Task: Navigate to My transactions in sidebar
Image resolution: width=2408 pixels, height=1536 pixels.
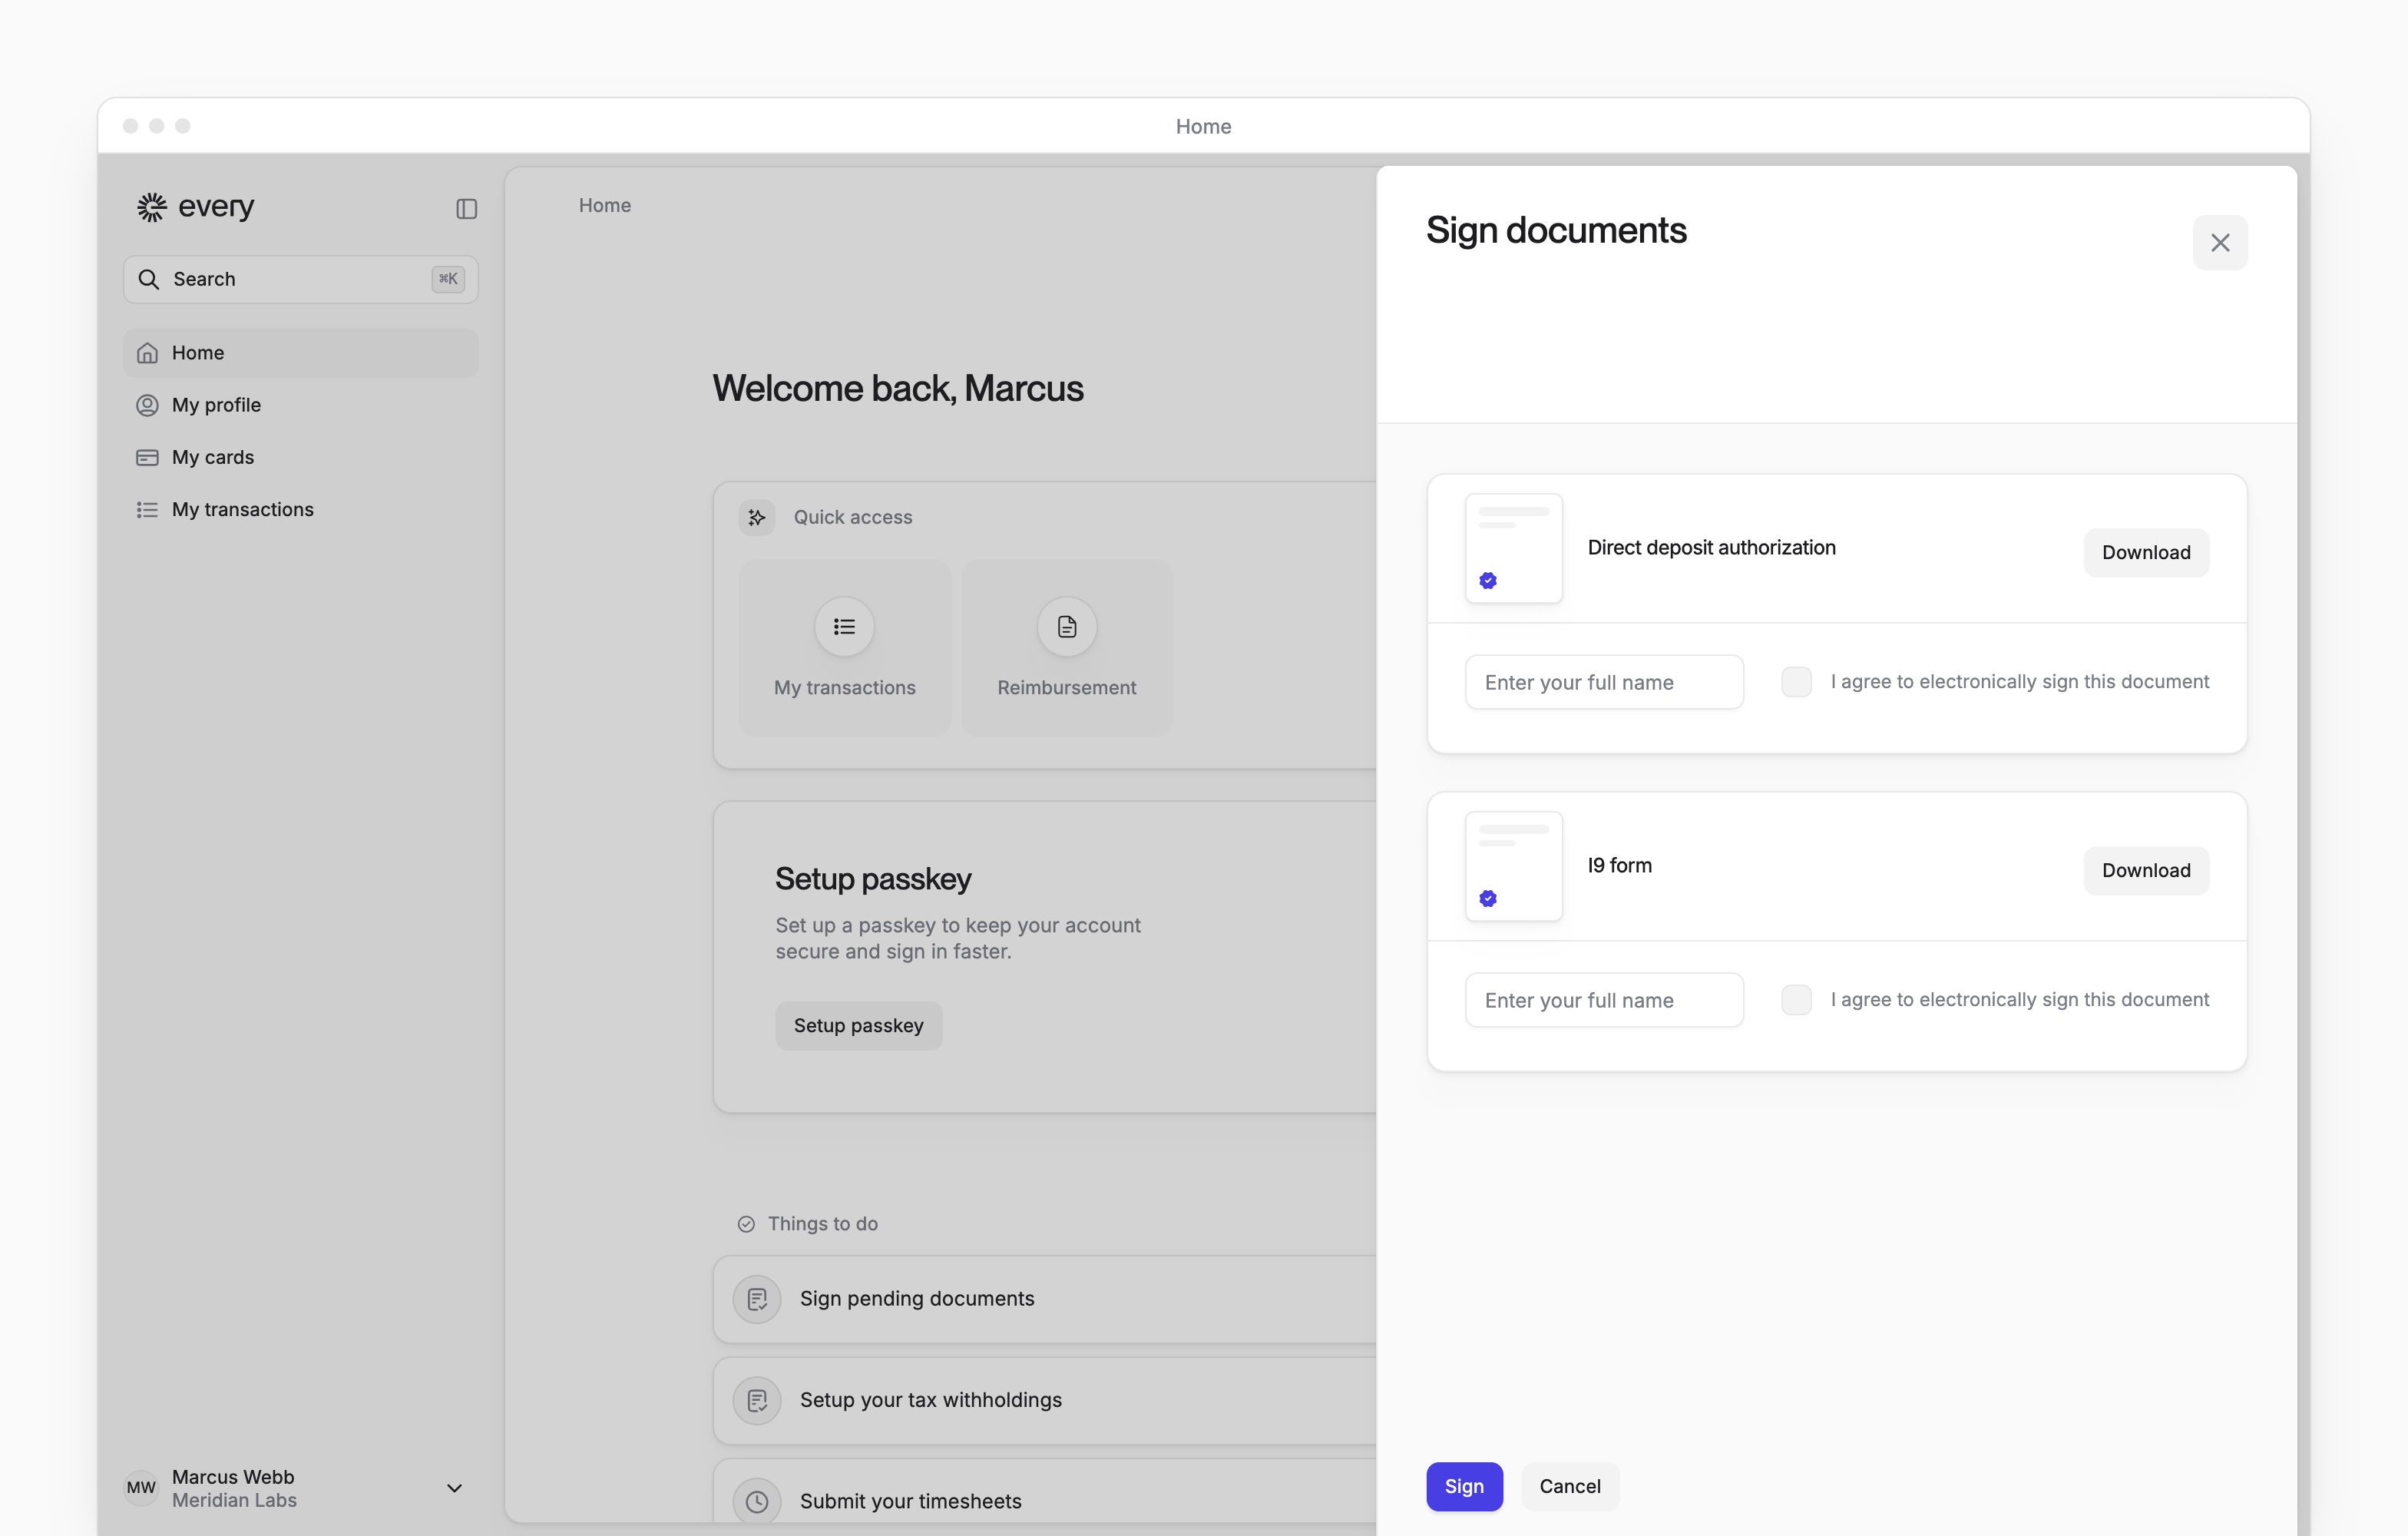Action: 300,510
